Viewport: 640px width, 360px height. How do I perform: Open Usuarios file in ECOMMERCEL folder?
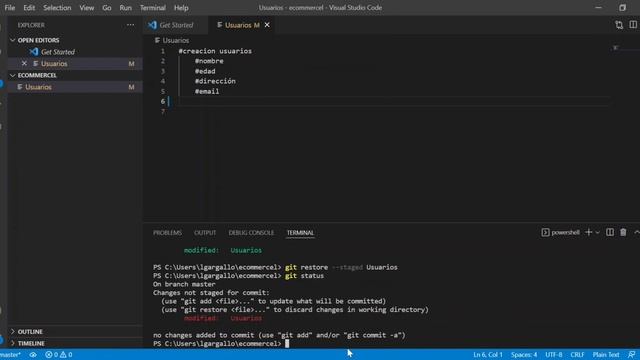(75, 87)
